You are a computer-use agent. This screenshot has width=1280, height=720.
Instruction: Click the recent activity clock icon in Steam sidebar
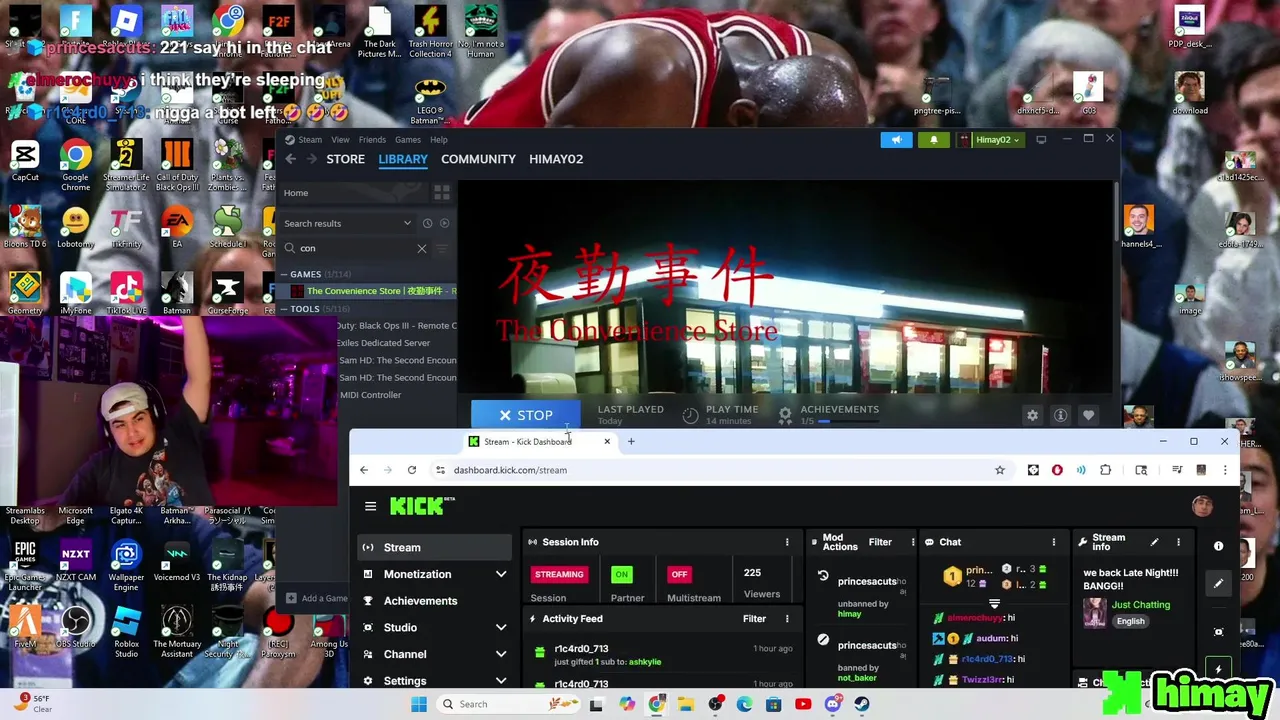pyautogui.click(x=427, y=223)
